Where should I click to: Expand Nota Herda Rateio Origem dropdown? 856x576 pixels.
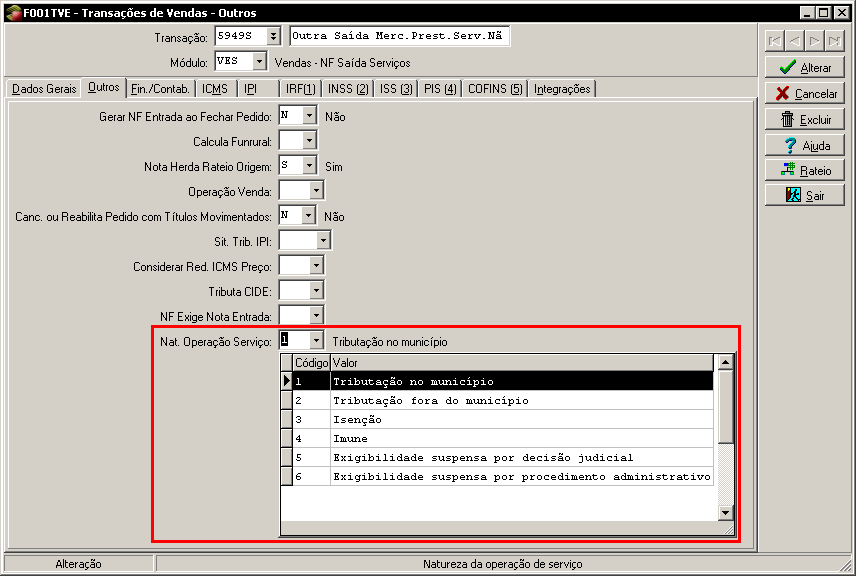tap(310, 166)
